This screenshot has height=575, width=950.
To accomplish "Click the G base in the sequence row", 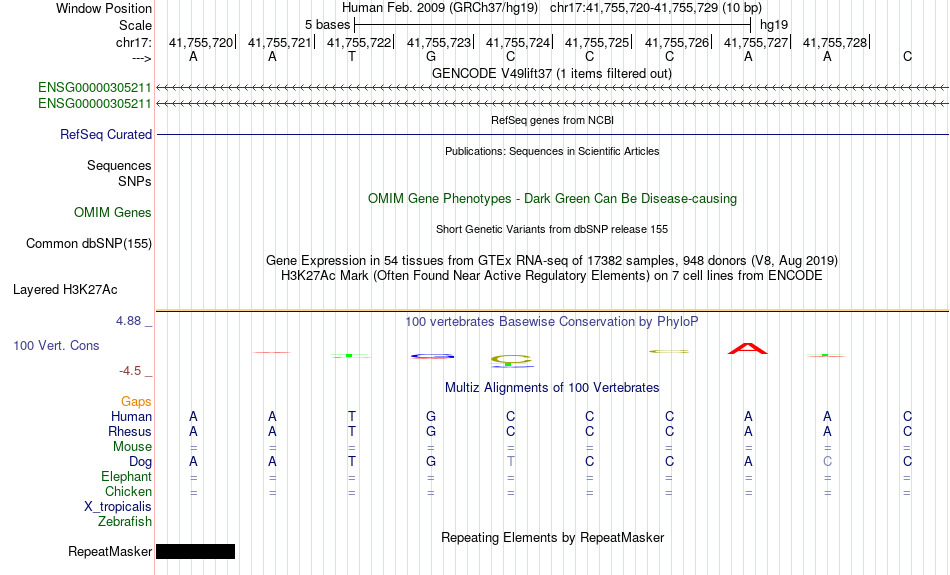I will 431,56.
